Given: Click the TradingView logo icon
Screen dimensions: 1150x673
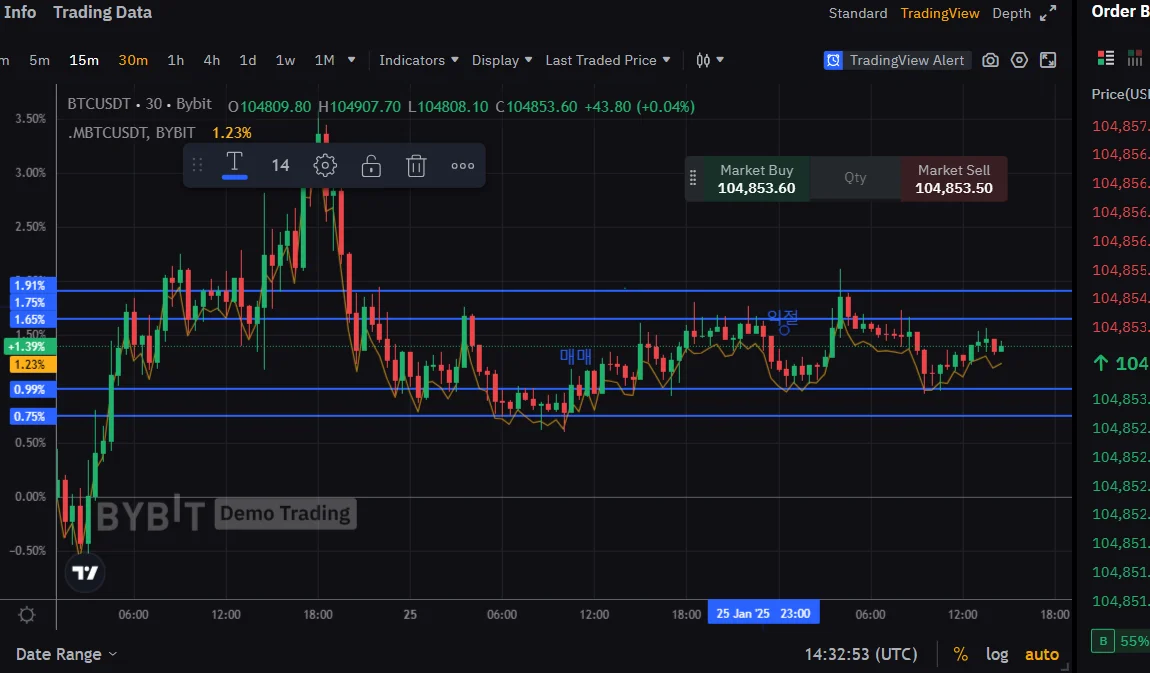Looking at the screenshot, I should pyautogui.click(x=85, y=573).
